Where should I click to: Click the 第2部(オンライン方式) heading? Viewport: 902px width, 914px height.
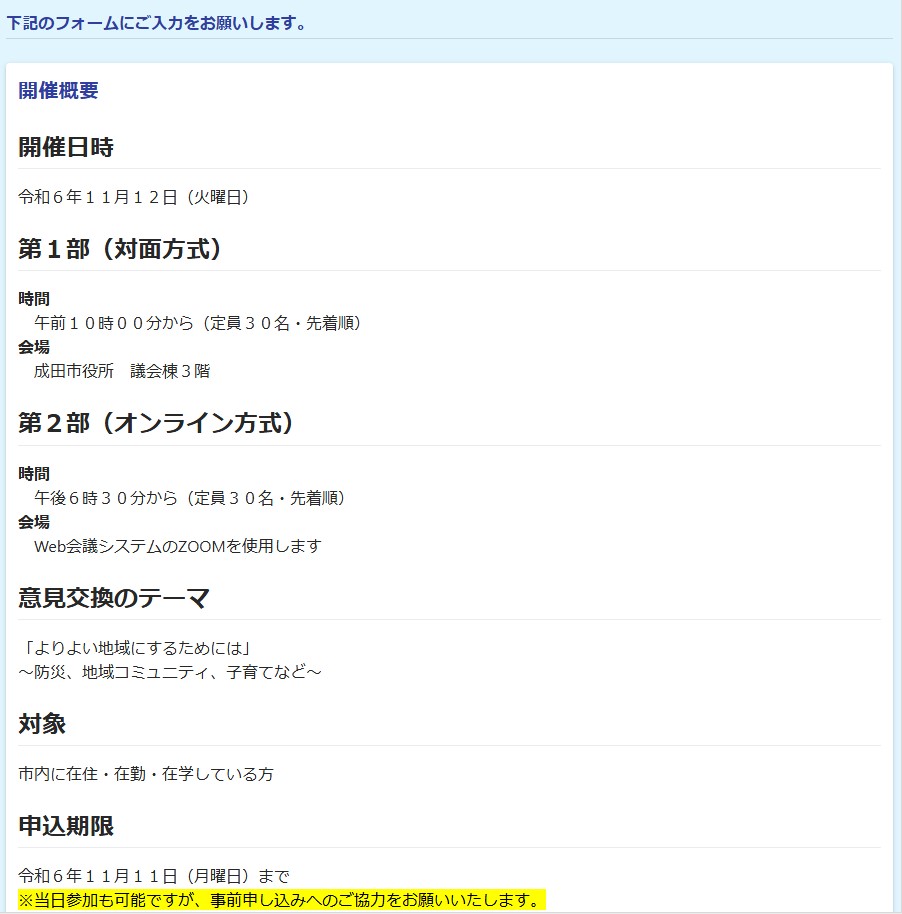pyautogui.click(x=157, y=423)
